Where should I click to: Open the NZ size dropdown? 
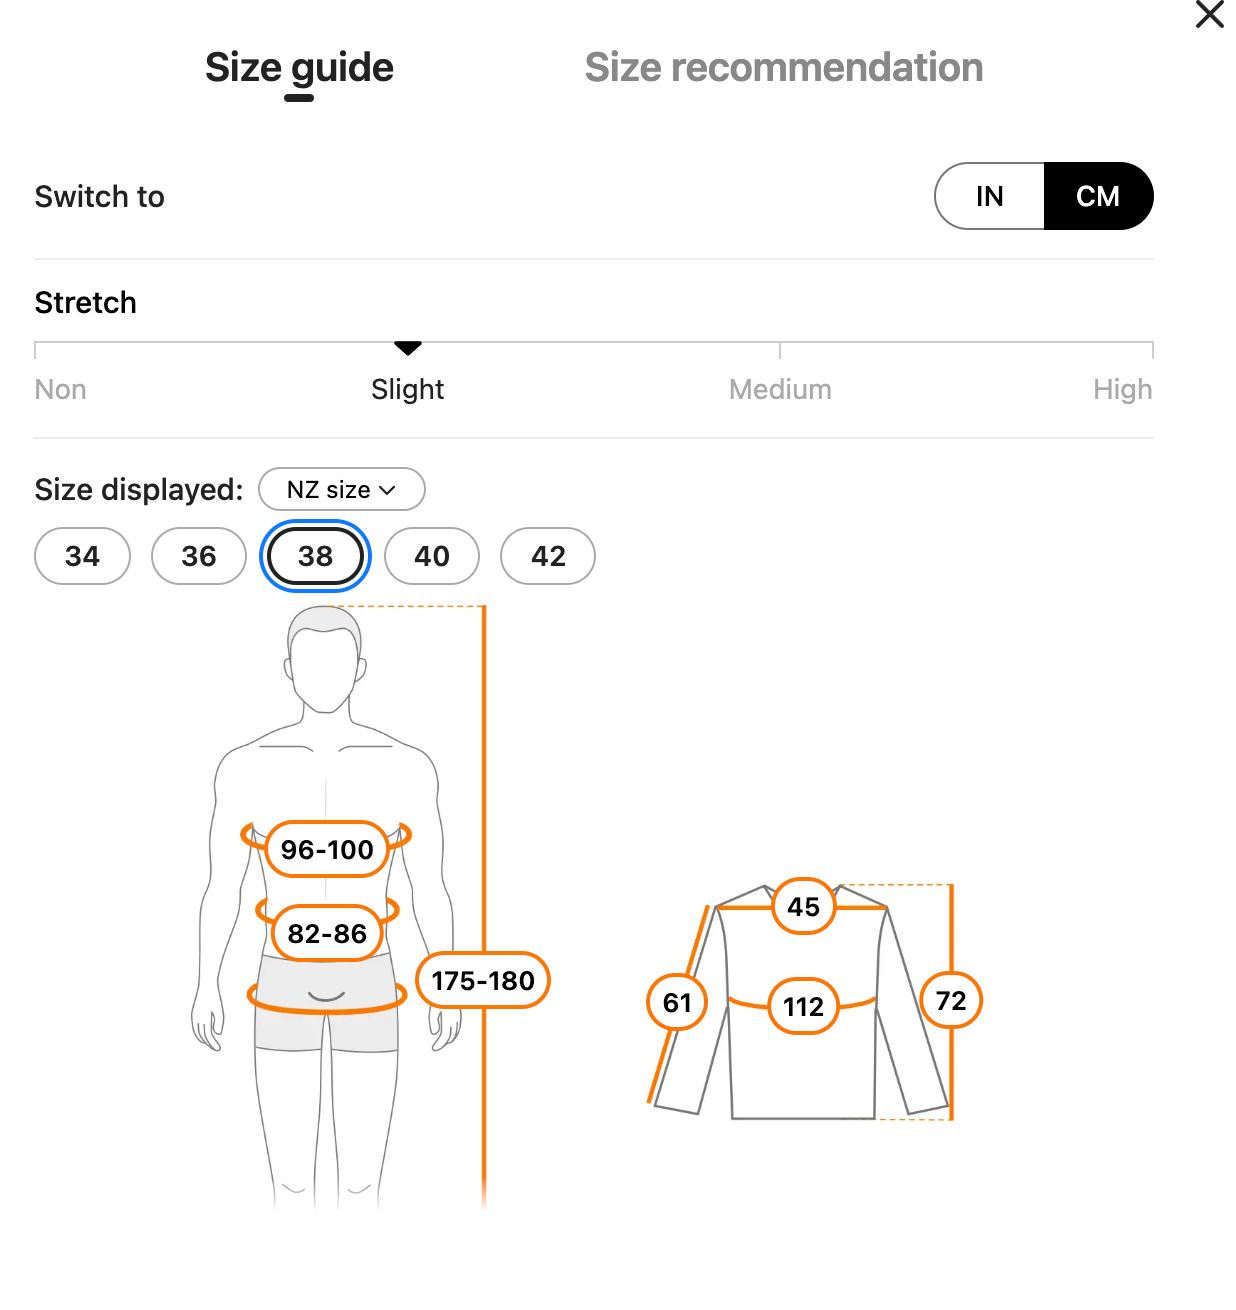[341, 490]
